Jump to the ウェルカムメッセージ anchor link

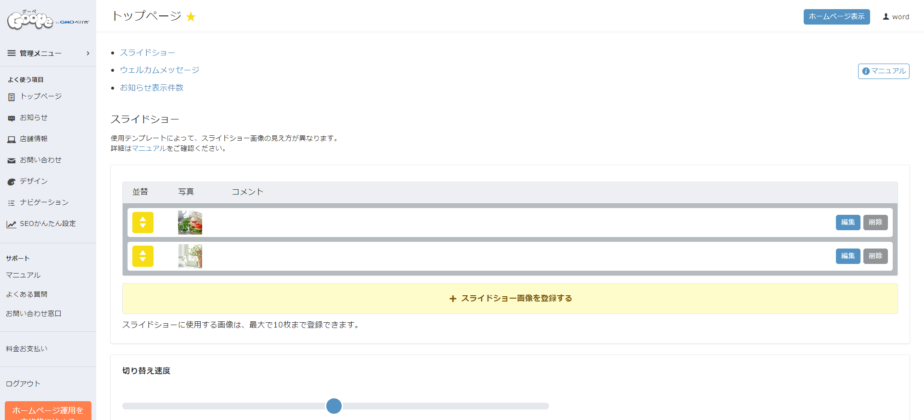click(x=159, y=70)
